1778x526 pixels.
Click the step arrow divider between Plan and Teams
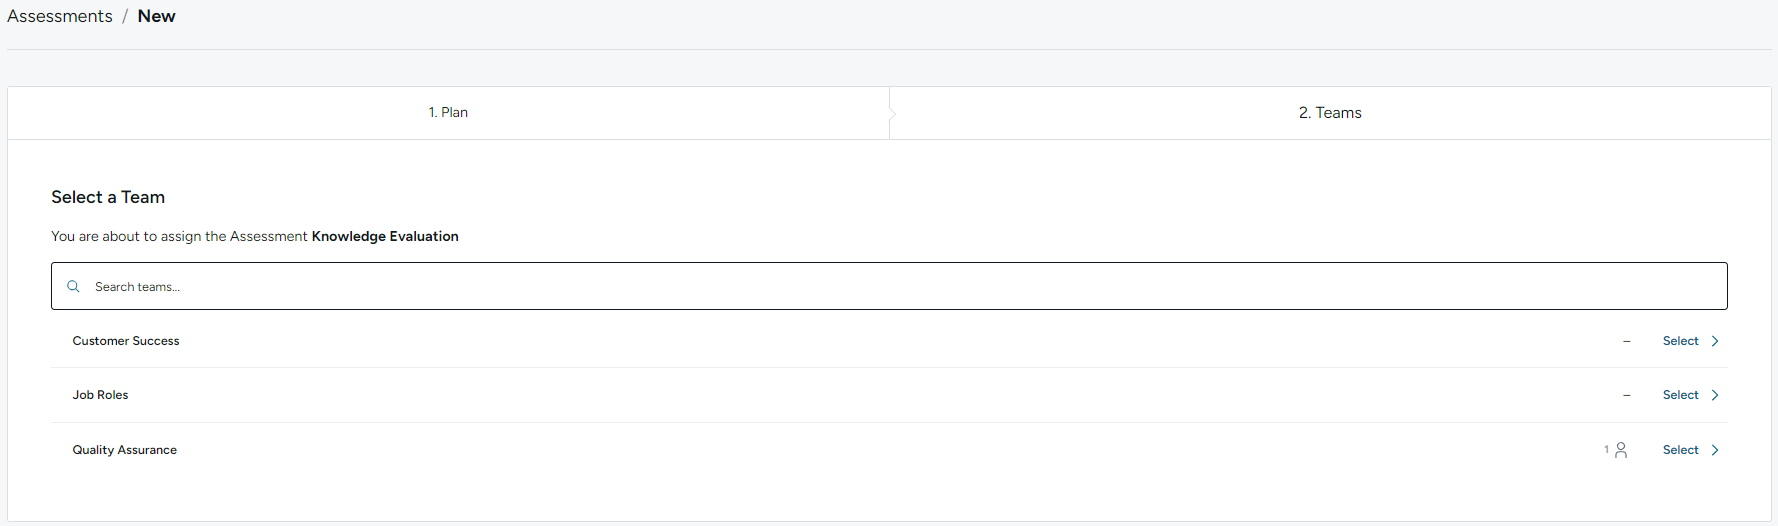click(892, 113)
